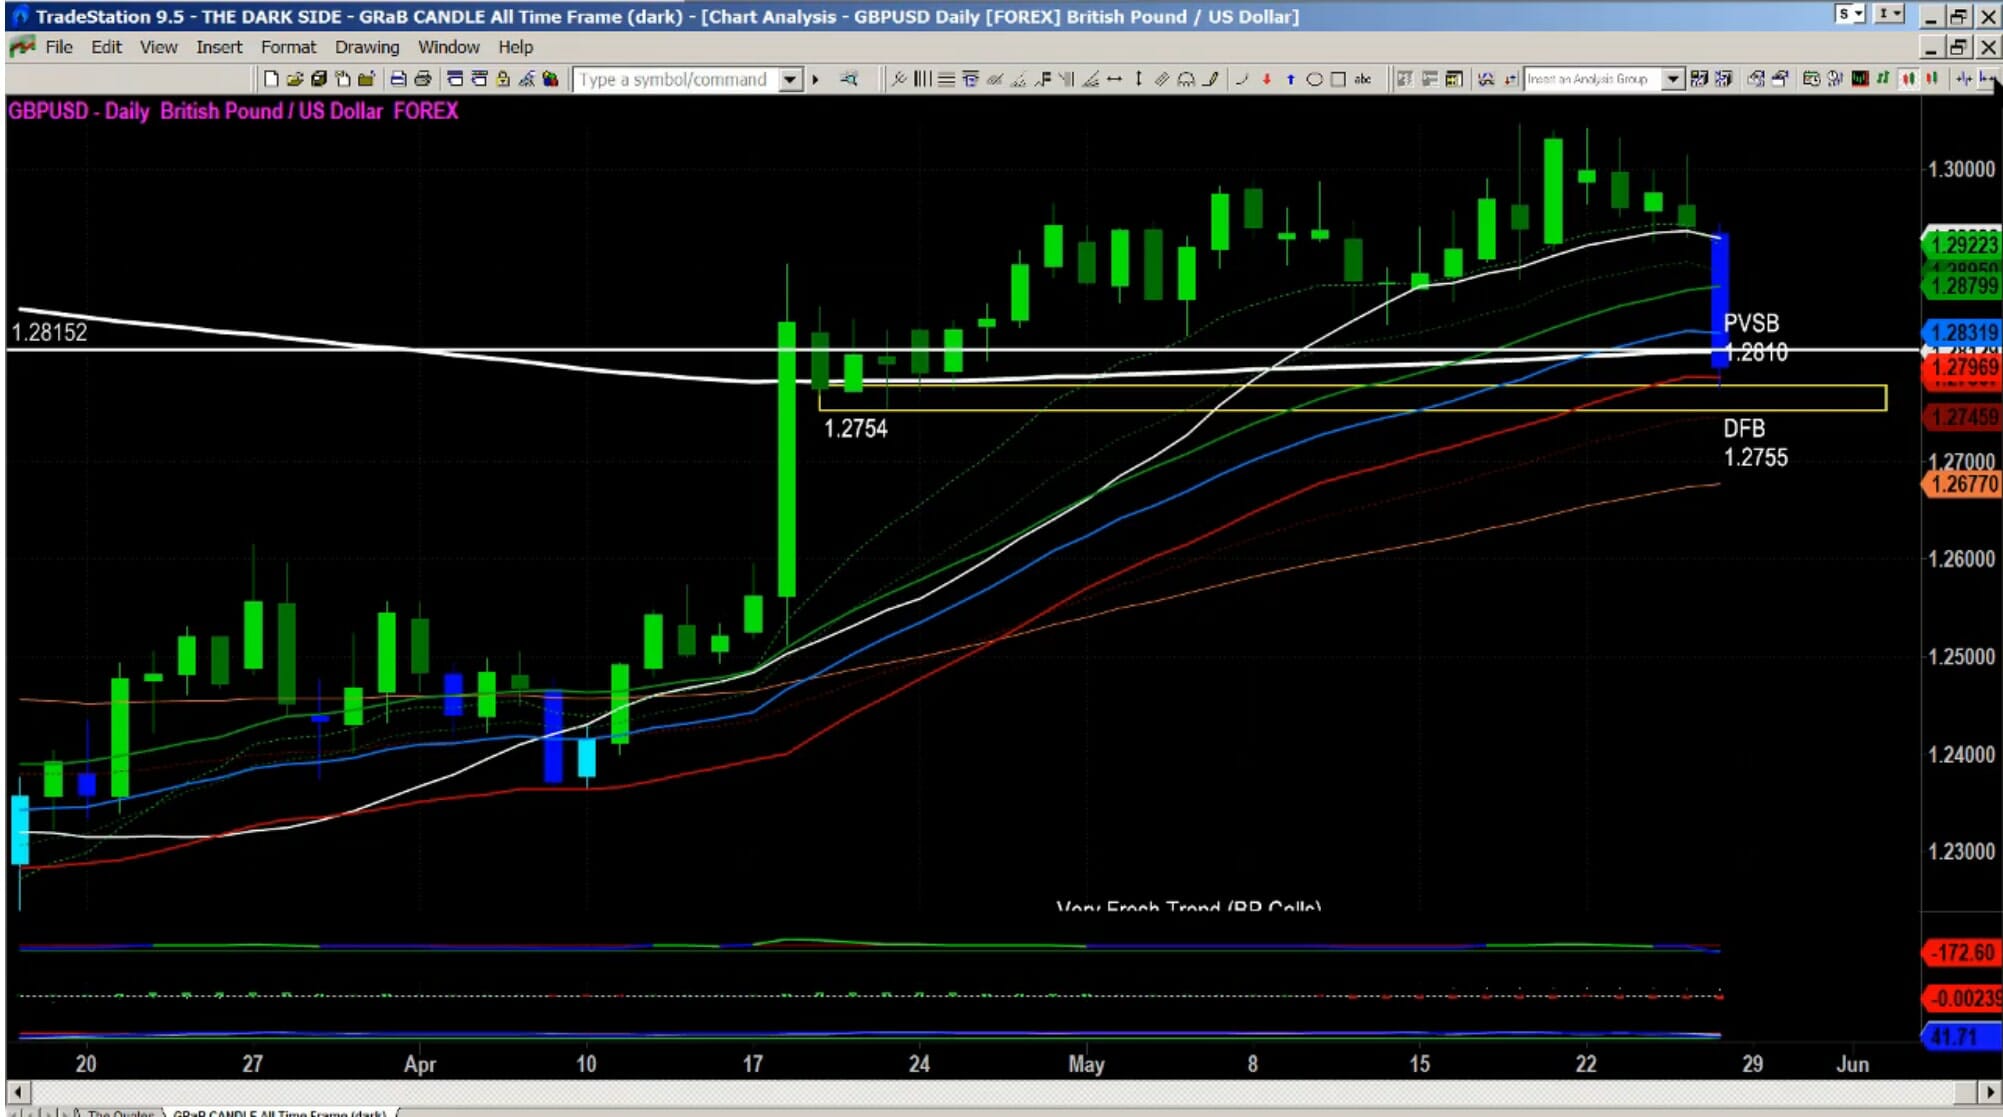Click right arrow of horizontal scrollbar
Viewport: 2003px width, 1117px height.
1990,1091
